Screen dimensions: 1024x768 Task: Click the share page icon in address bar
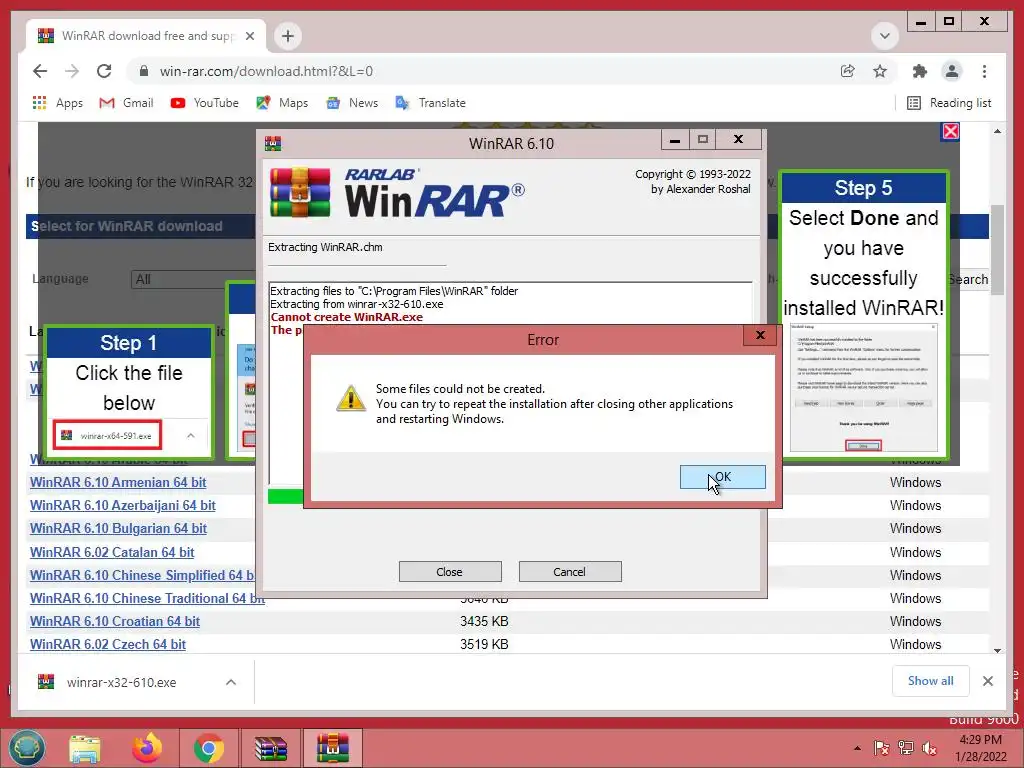coord(848,71)
